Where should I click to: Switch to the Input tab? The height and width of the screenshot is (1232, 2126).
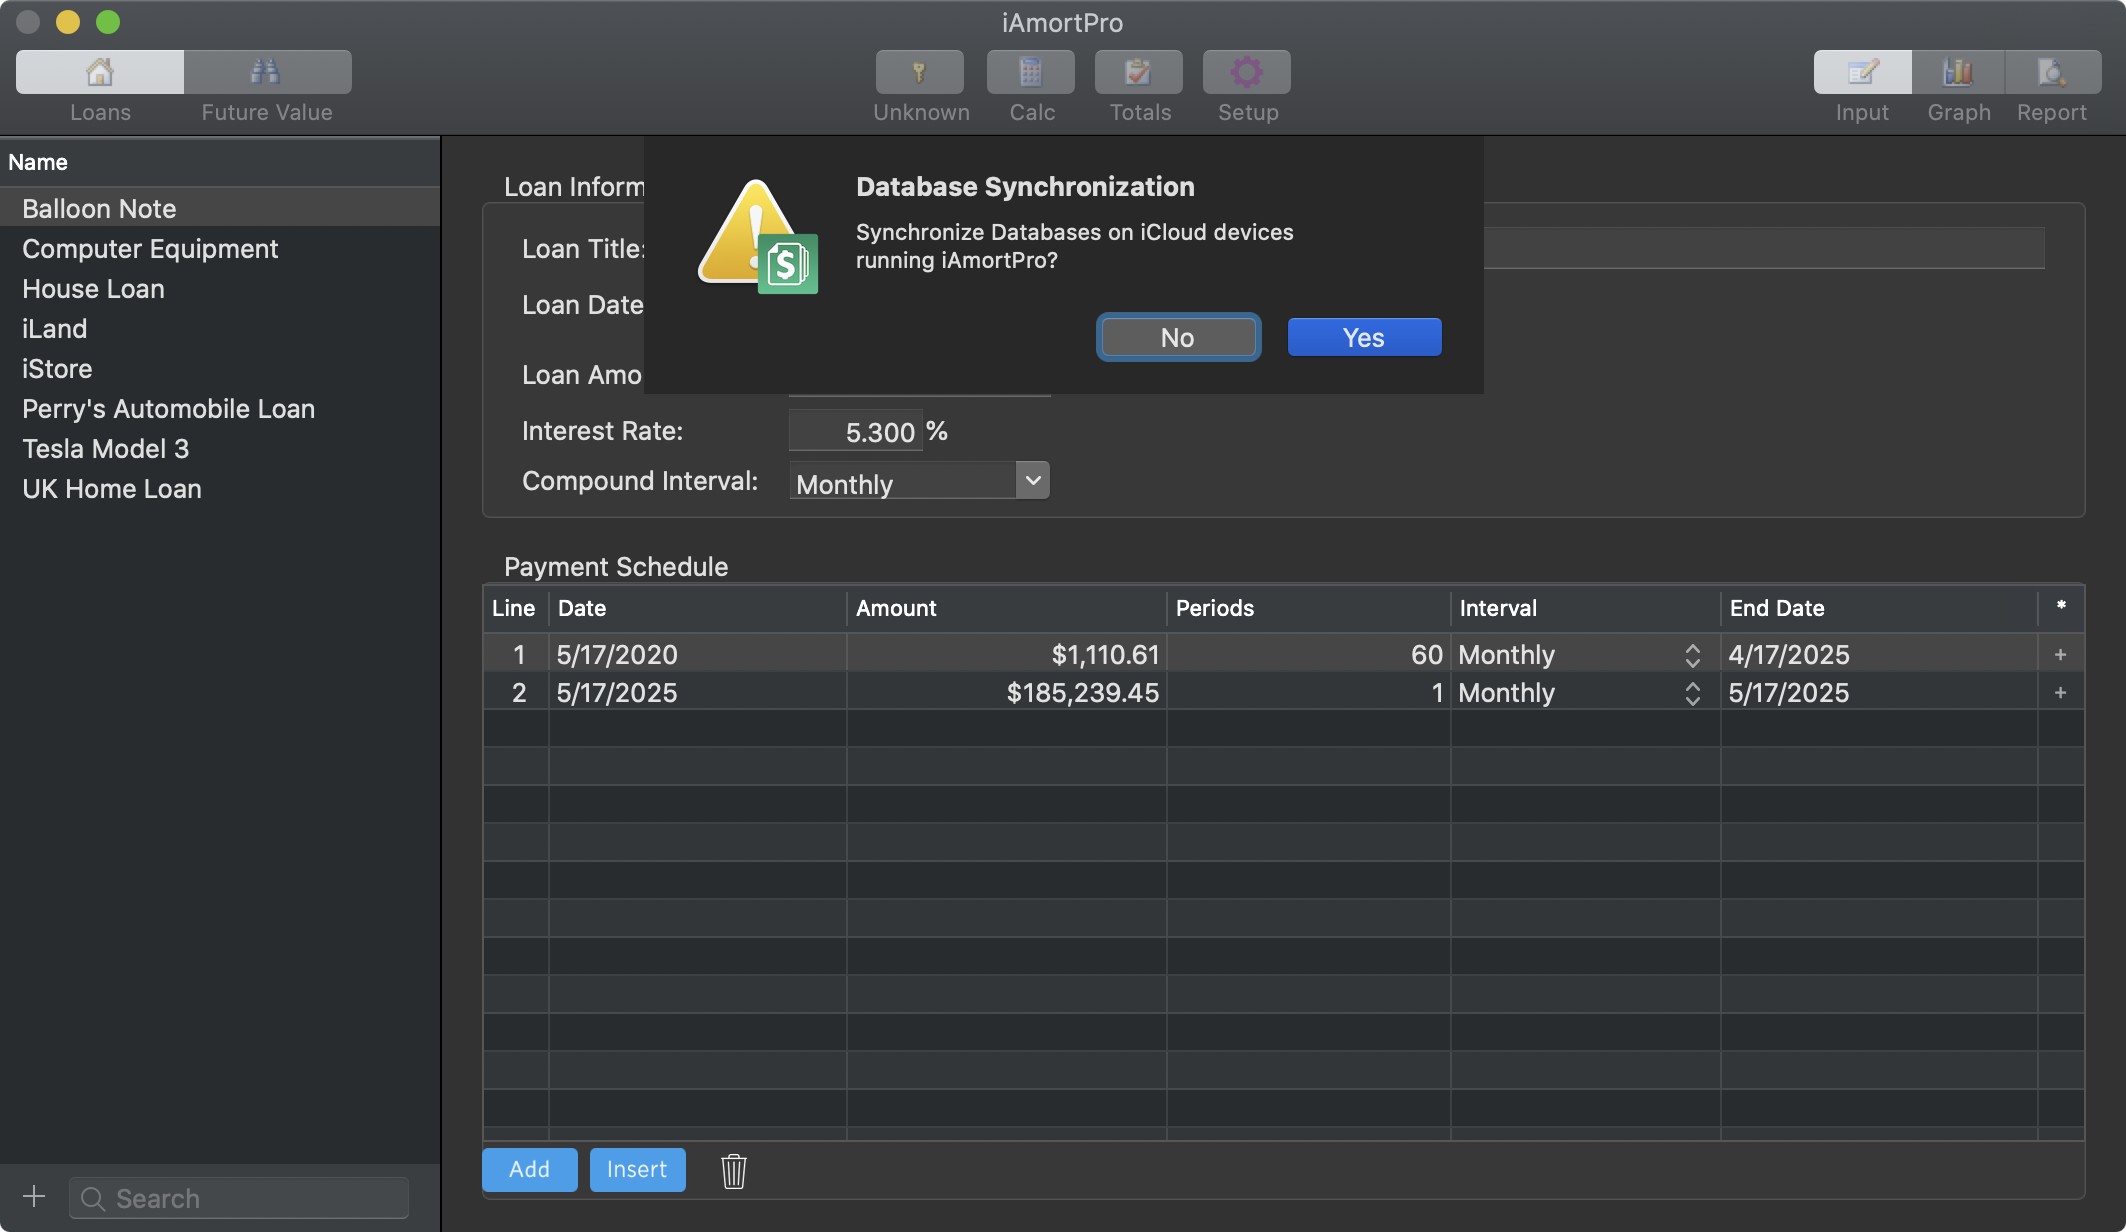pyautogui.click(x=1862, y=72)
